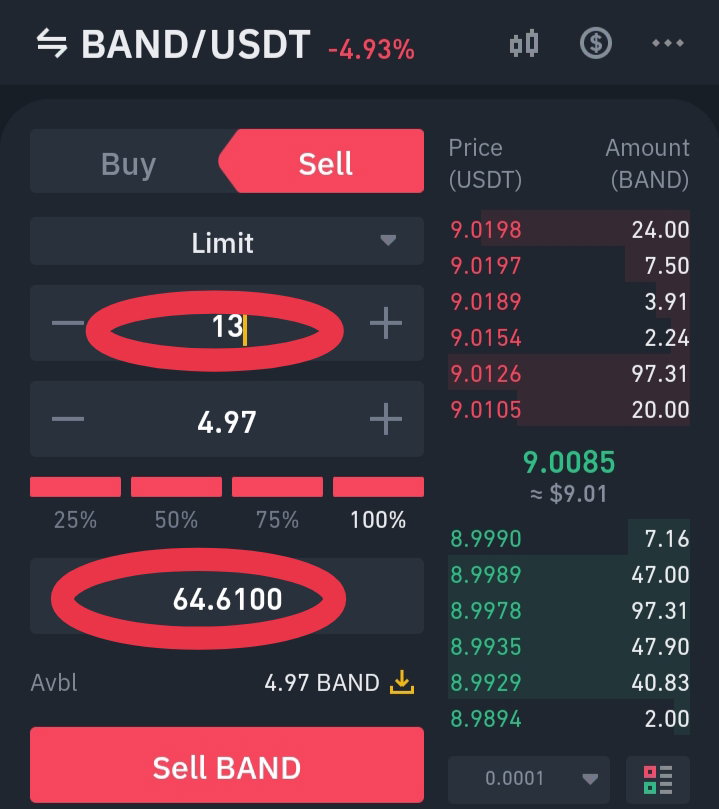Switch order book layout view icon
This screenshot has width=719, height=809.
658,779
